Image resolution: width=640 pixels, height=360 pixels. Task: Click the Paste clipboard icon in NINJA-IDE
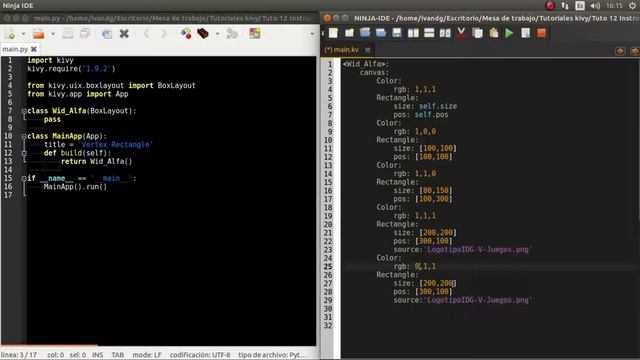pyautogui.click(x=493, y=33)
